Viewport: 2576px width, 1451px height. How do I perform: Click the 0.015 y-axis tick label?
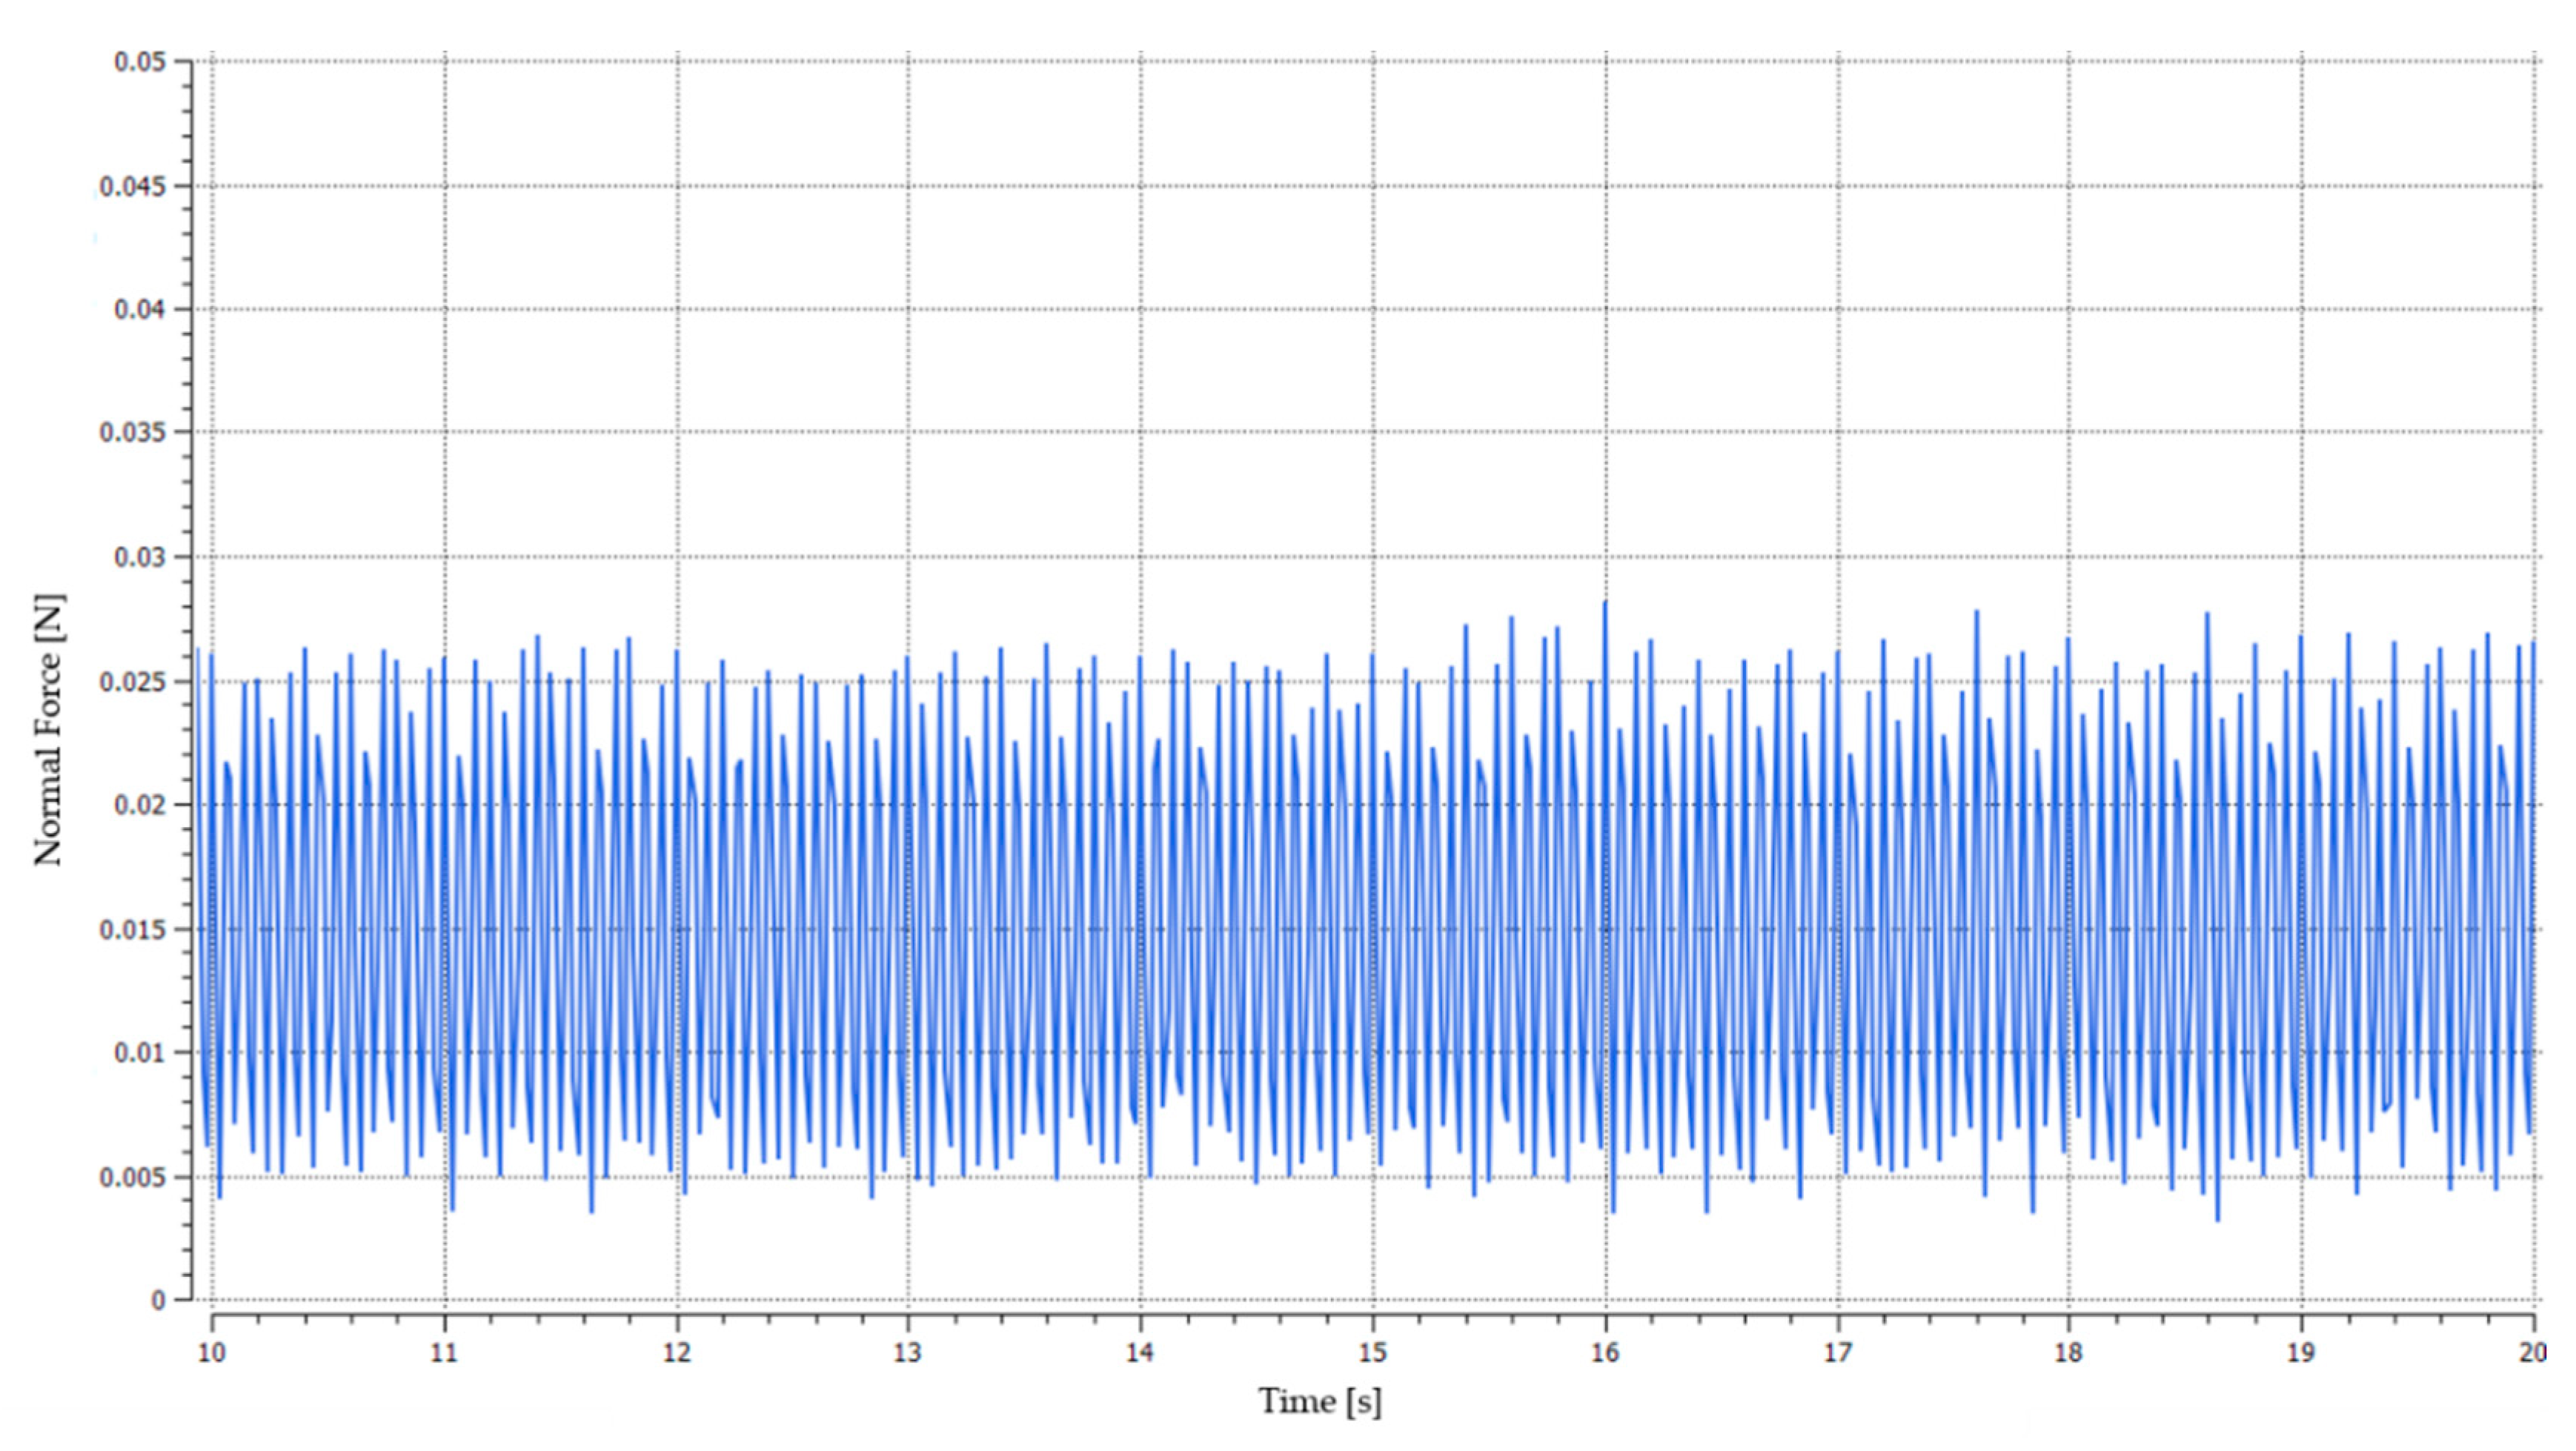tap(132, 929)
